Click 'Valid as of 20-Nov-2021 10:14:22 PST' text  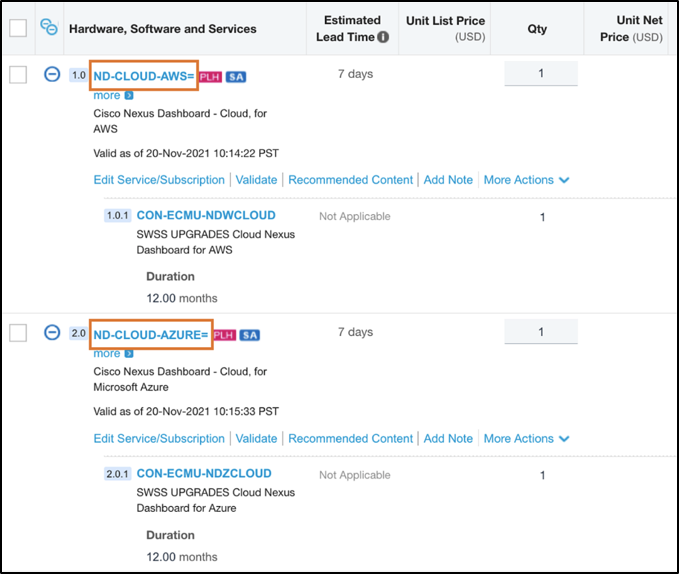click(186, 153)
